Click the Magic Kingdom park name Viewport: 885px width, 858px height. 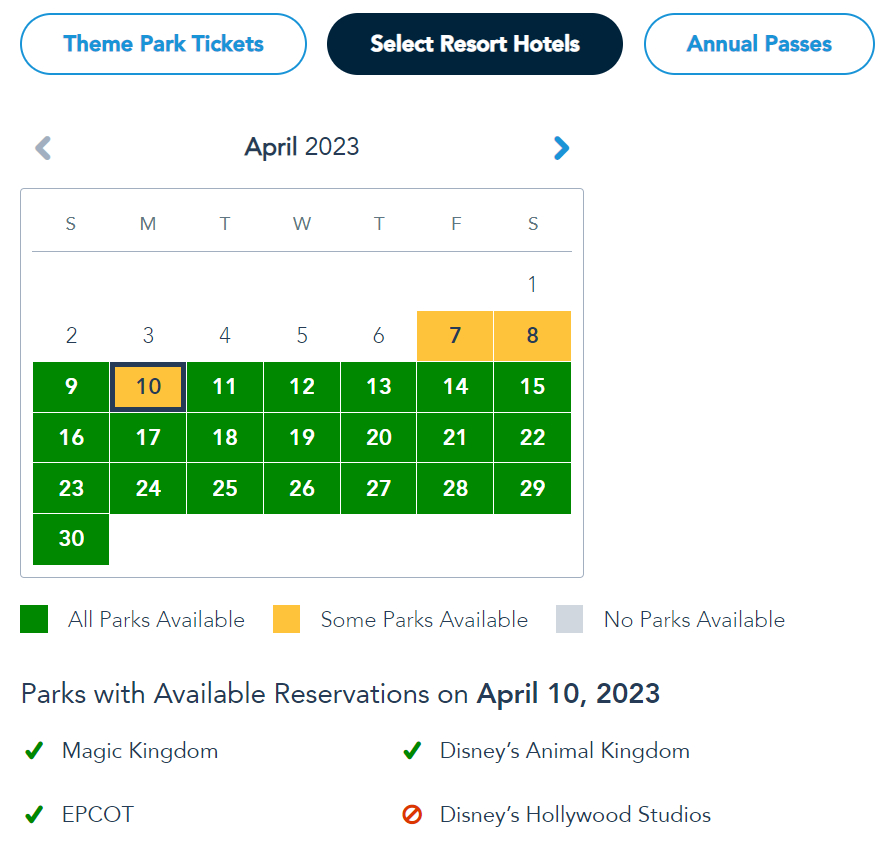coord(140,751)
